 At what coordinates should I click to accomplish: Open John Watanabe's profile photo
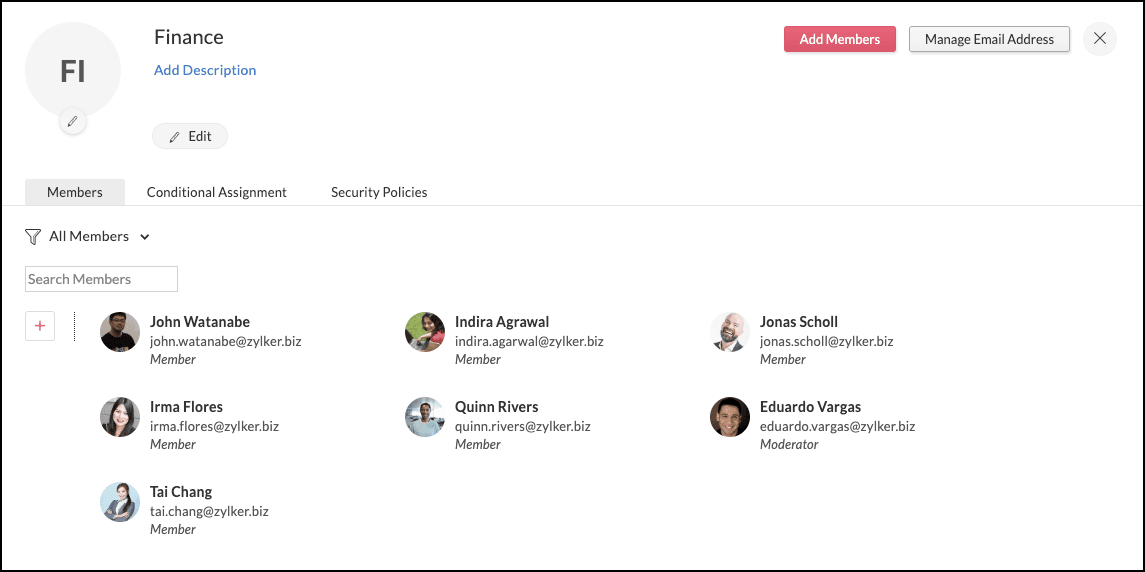coord(120,332)
